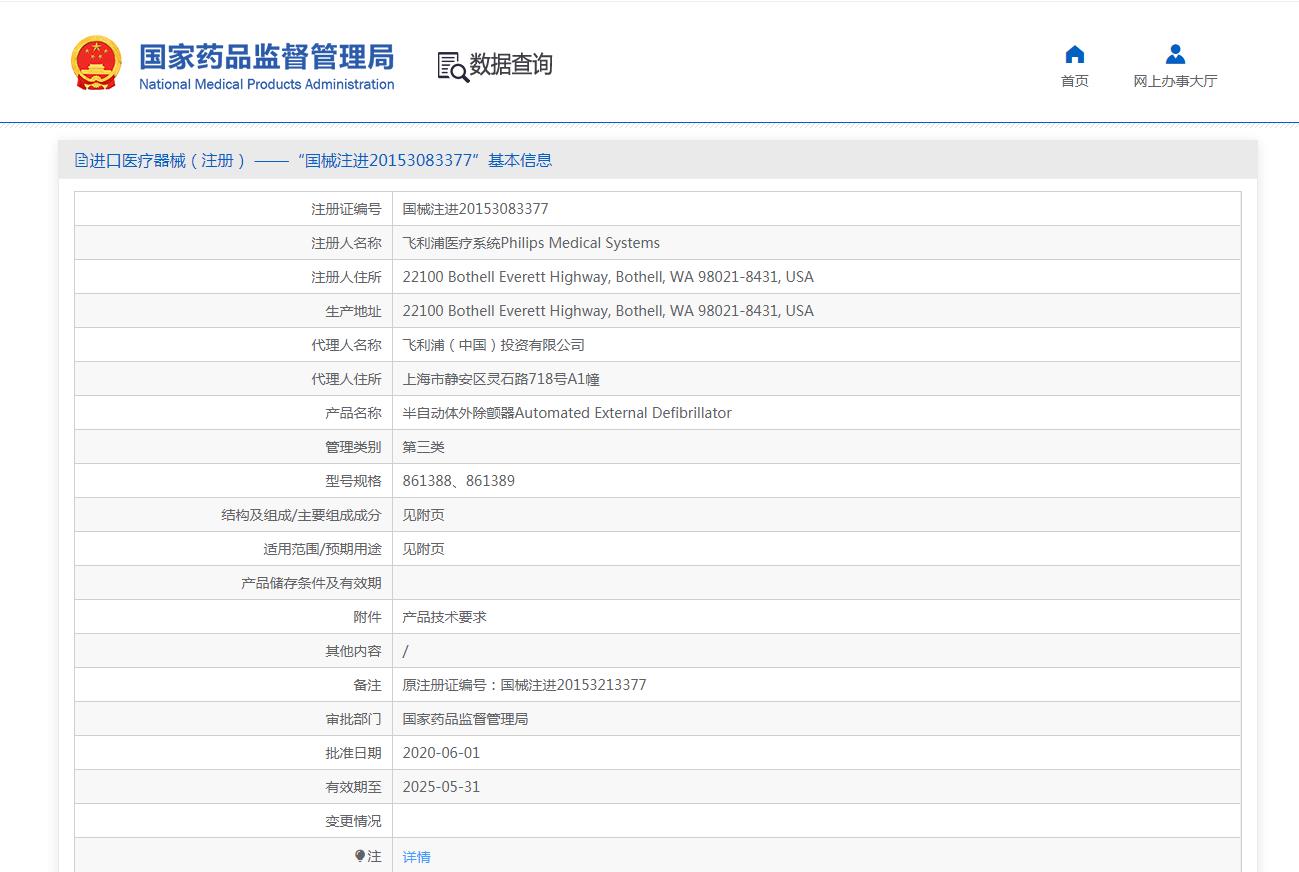
Task: Click National Medical Products Administration subtitle
Action: pyautogui.click(x=266, y=84)
